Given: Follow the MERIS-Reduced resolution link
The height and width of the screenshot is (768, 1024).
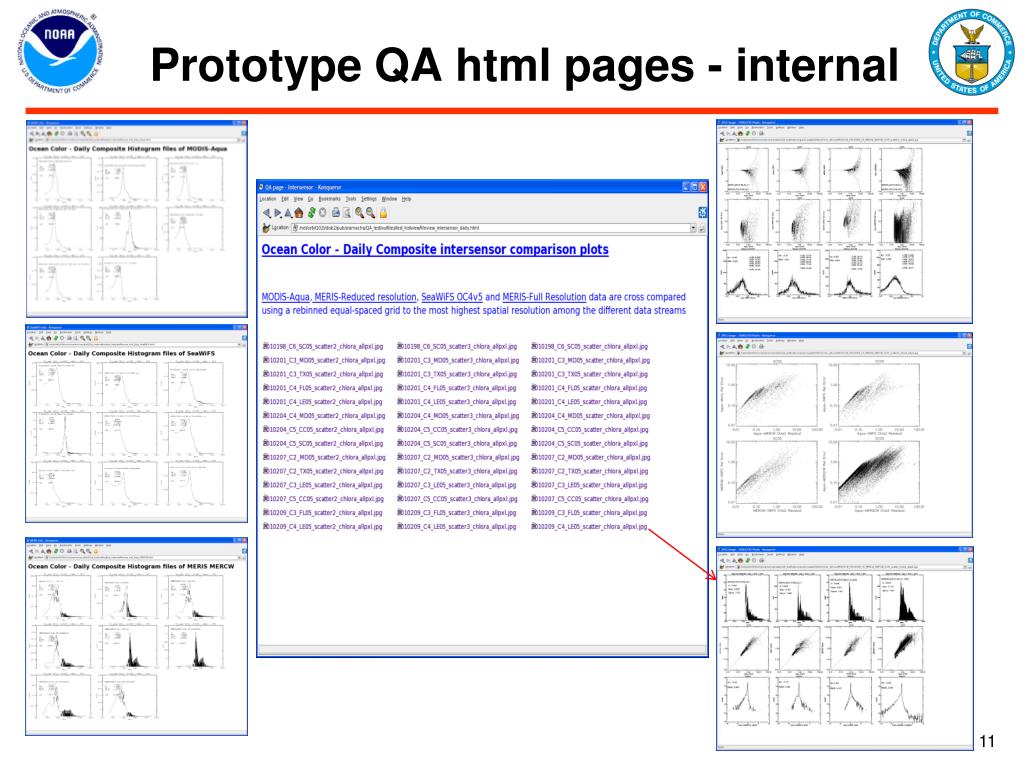Looking at the screenshot, I should (x=365, y=297).
